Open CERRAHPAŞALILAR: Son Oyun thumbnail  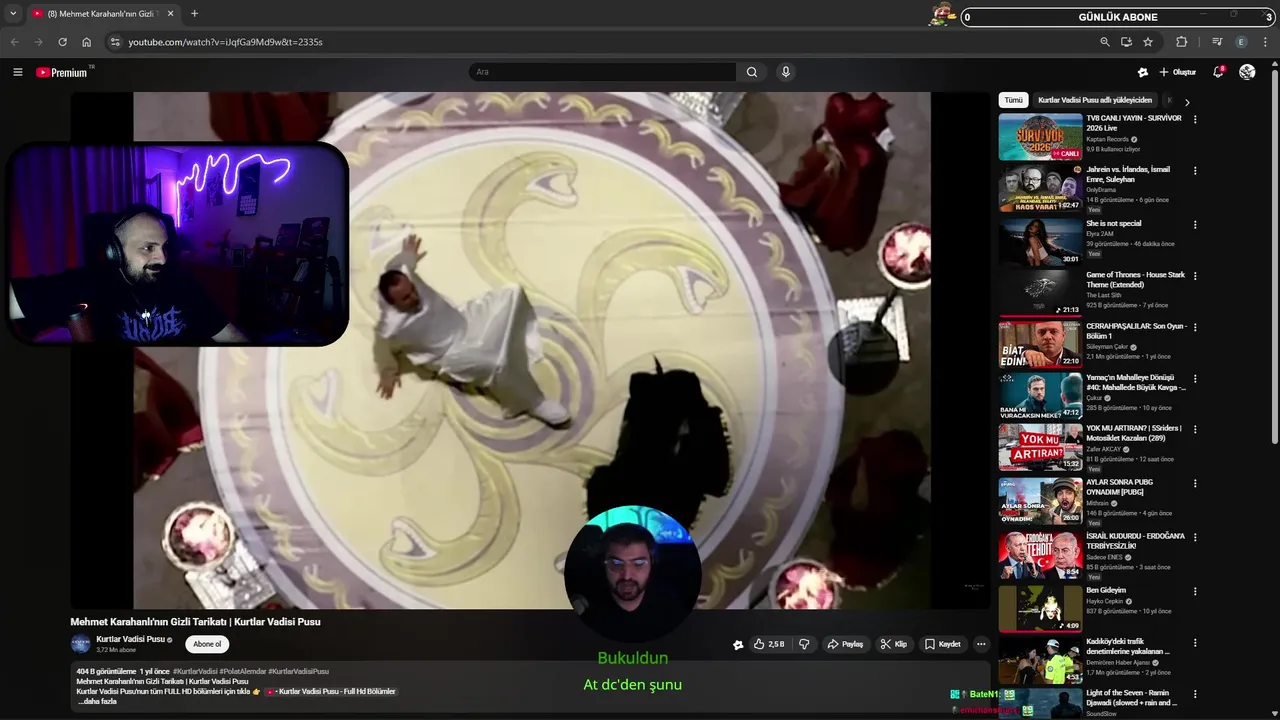click(x=1040, y=344)
